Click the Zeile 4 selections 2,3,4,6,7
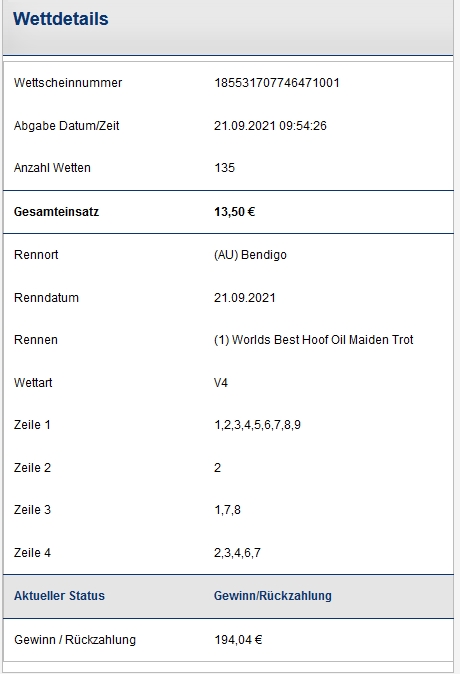The width and height of the screenshot is (460, 674). point(237,552)
